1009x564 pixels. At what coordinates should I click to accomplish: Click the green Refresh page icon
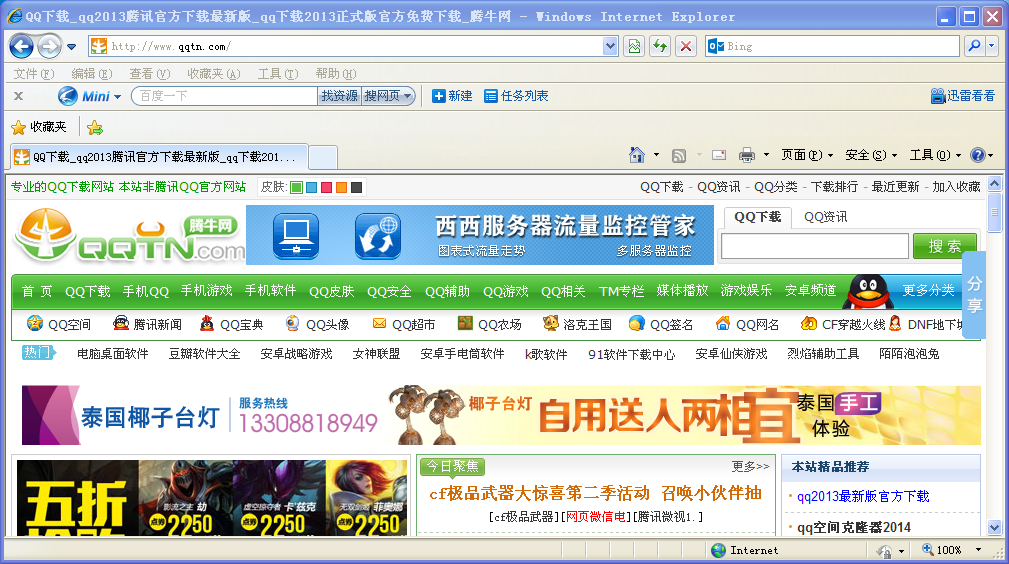[x=660, y=46]
